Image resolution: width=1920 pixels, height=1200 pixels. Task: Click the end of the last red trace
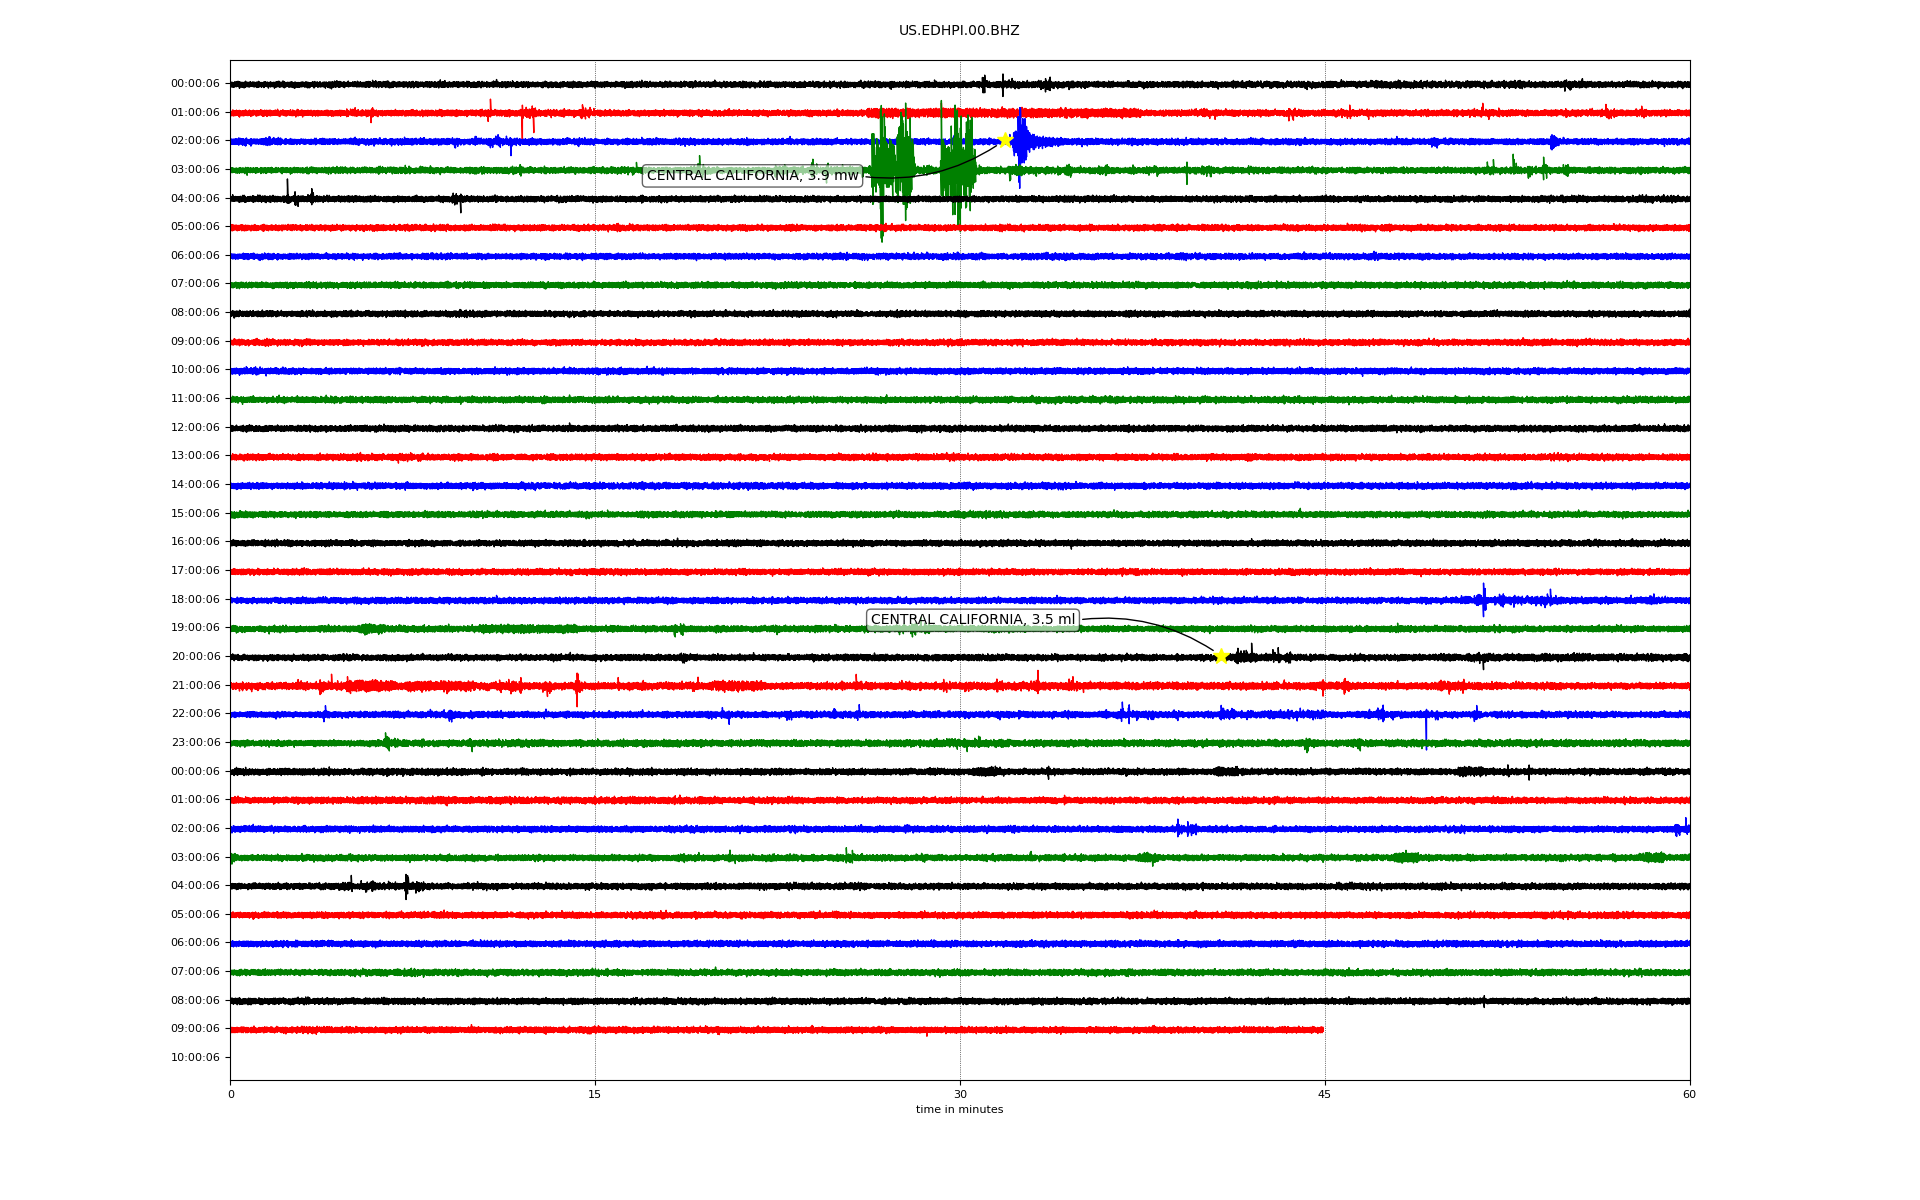click(x=1321, y=1029)
